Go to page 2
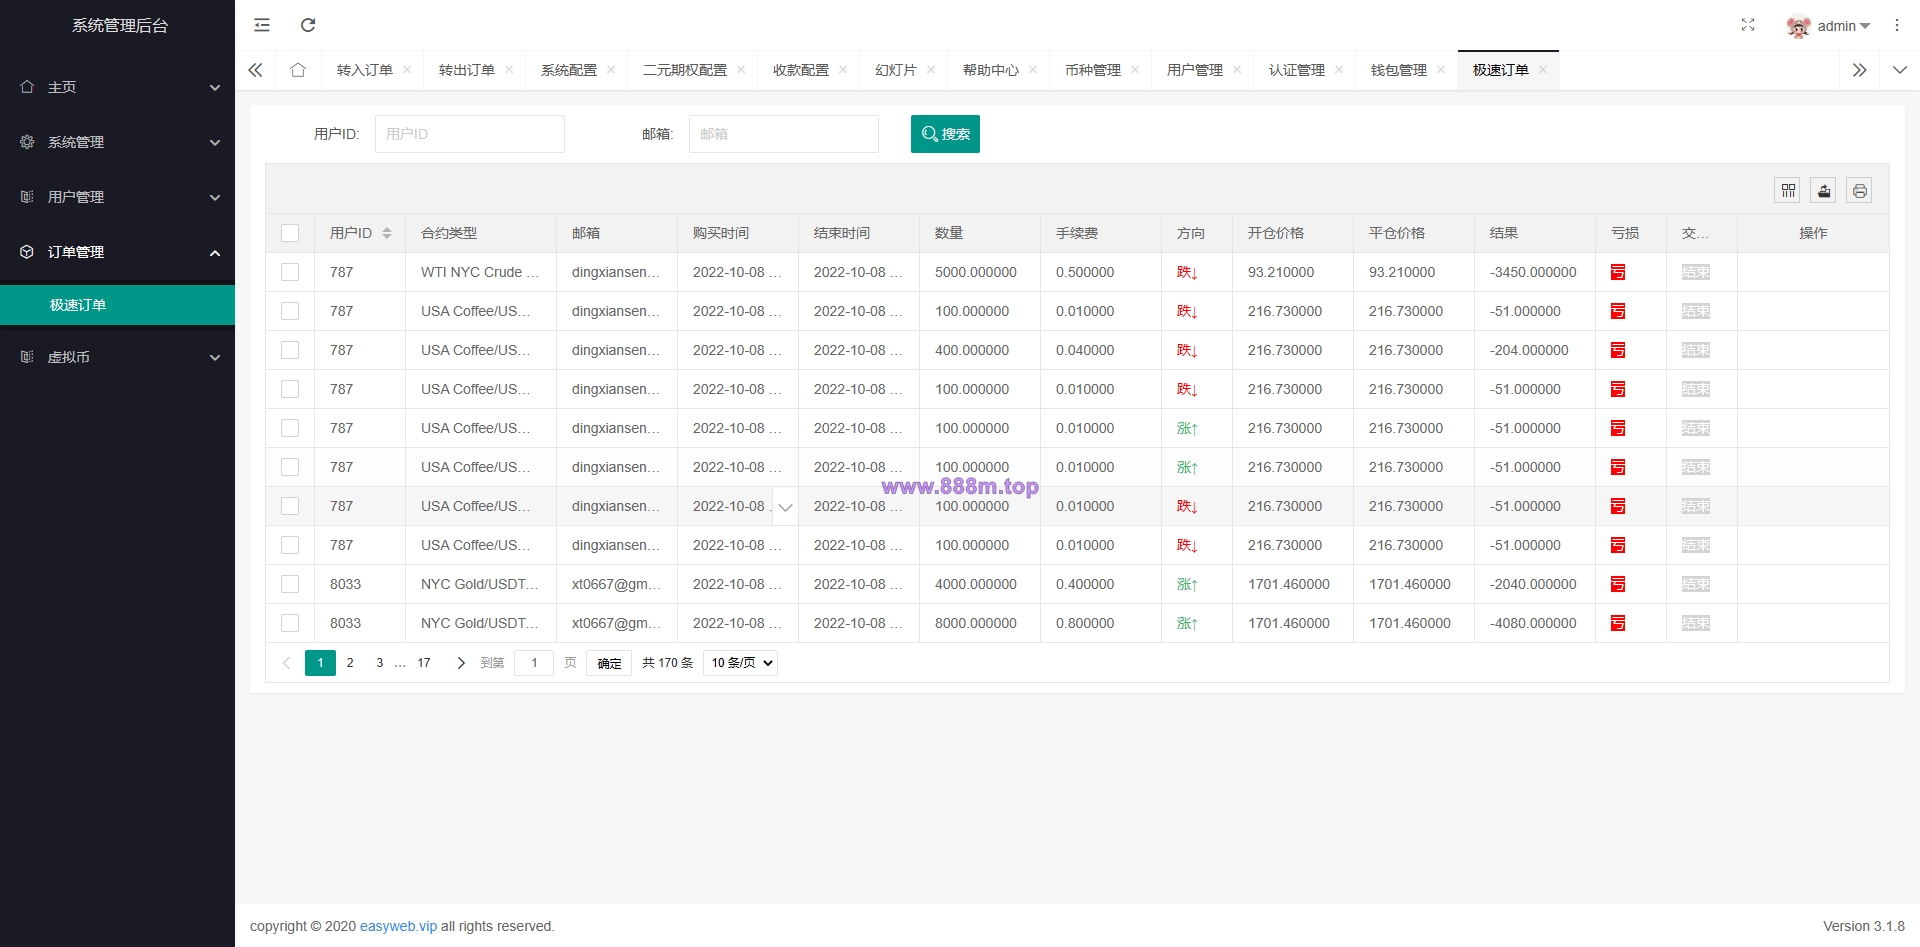Screen dimensions: 1920x947 (x=350, y=663)
